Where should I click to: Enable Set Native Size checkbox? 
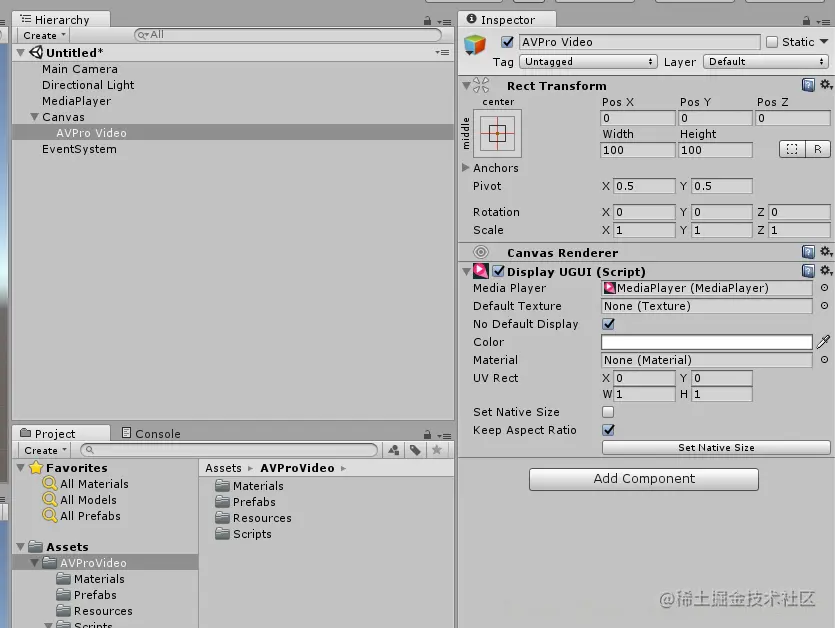coord(608,412)
